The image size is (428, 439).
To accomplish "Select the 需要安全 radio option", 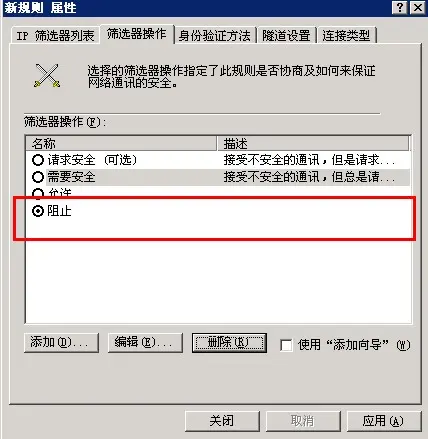I will pyautogui.click(x=38, y=177).
